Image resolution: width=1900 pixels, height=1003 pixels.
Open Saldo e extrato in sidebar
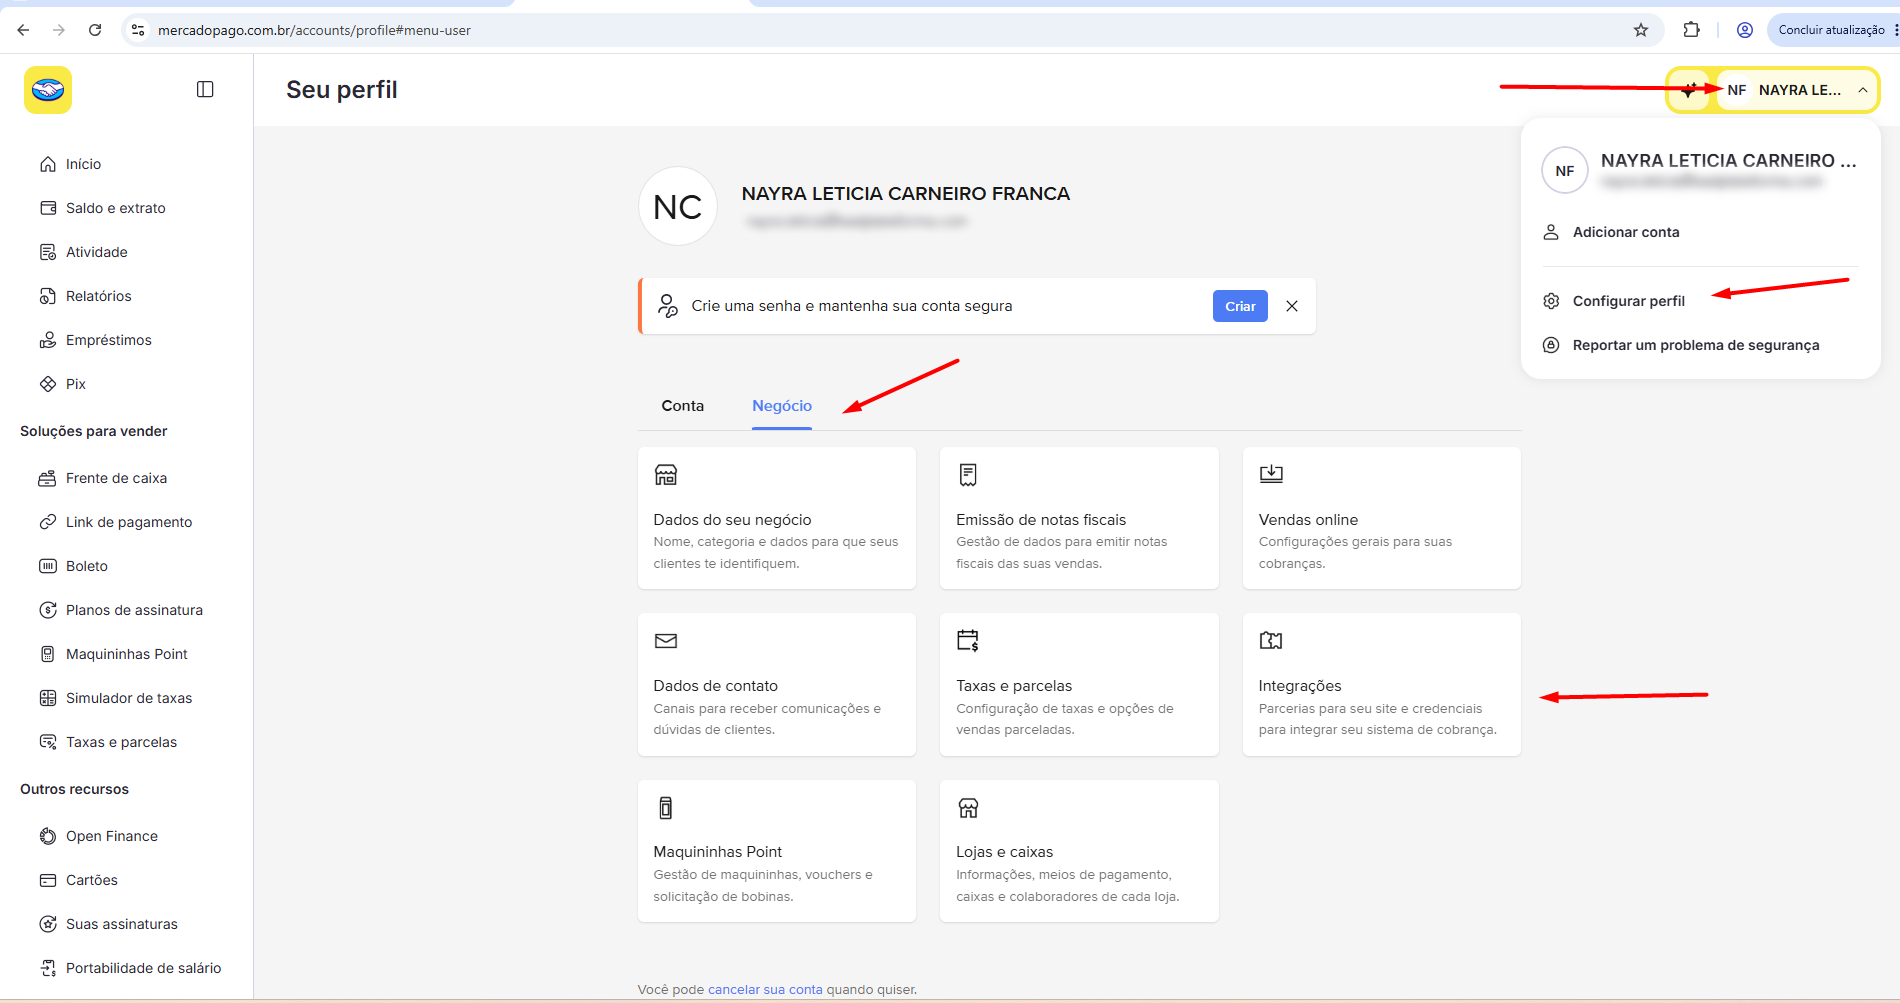(x=115, y=208)
